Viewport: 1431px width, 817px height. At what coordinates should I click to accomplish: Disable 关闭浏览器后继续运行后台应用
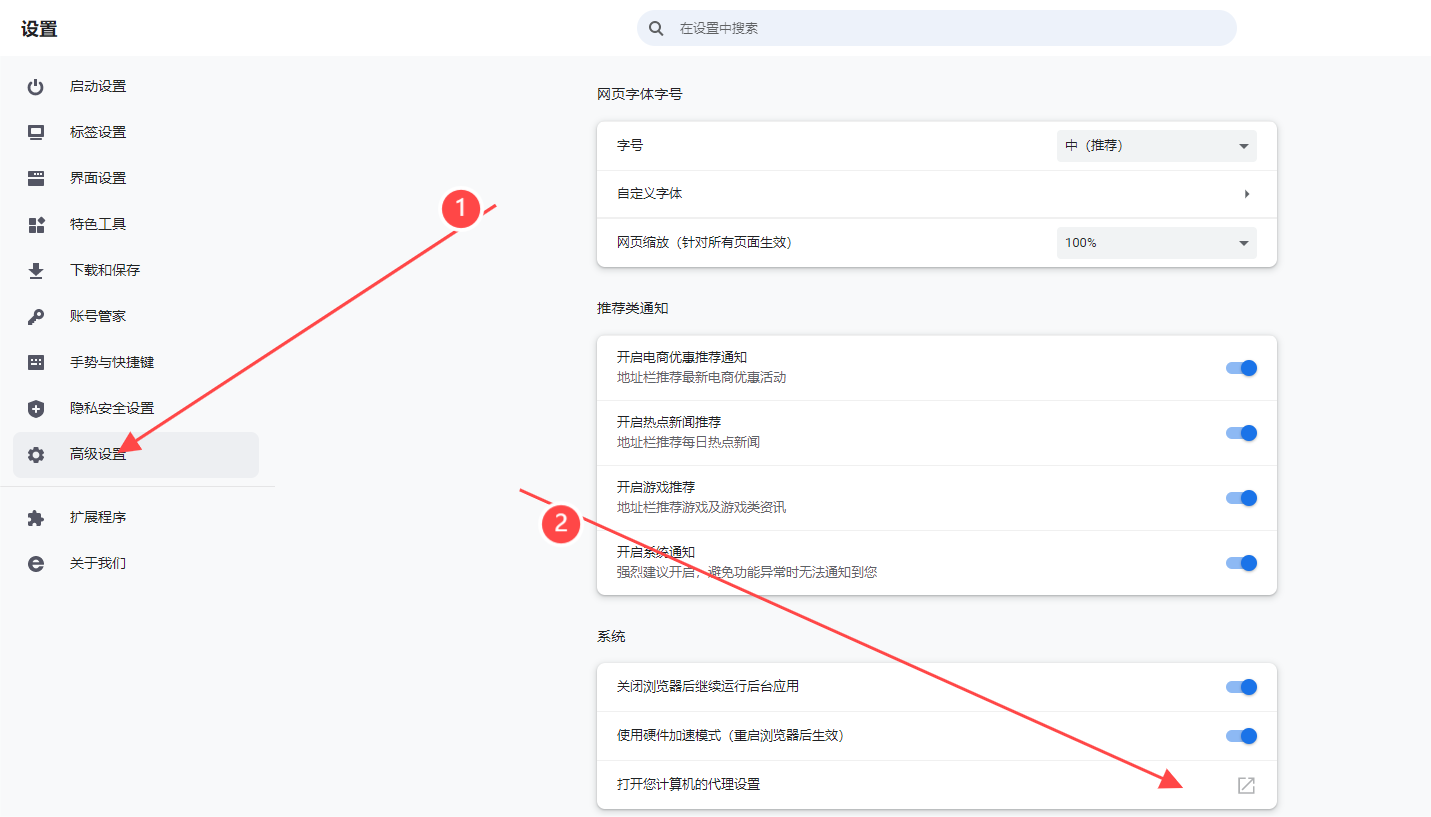(1240, 687)
